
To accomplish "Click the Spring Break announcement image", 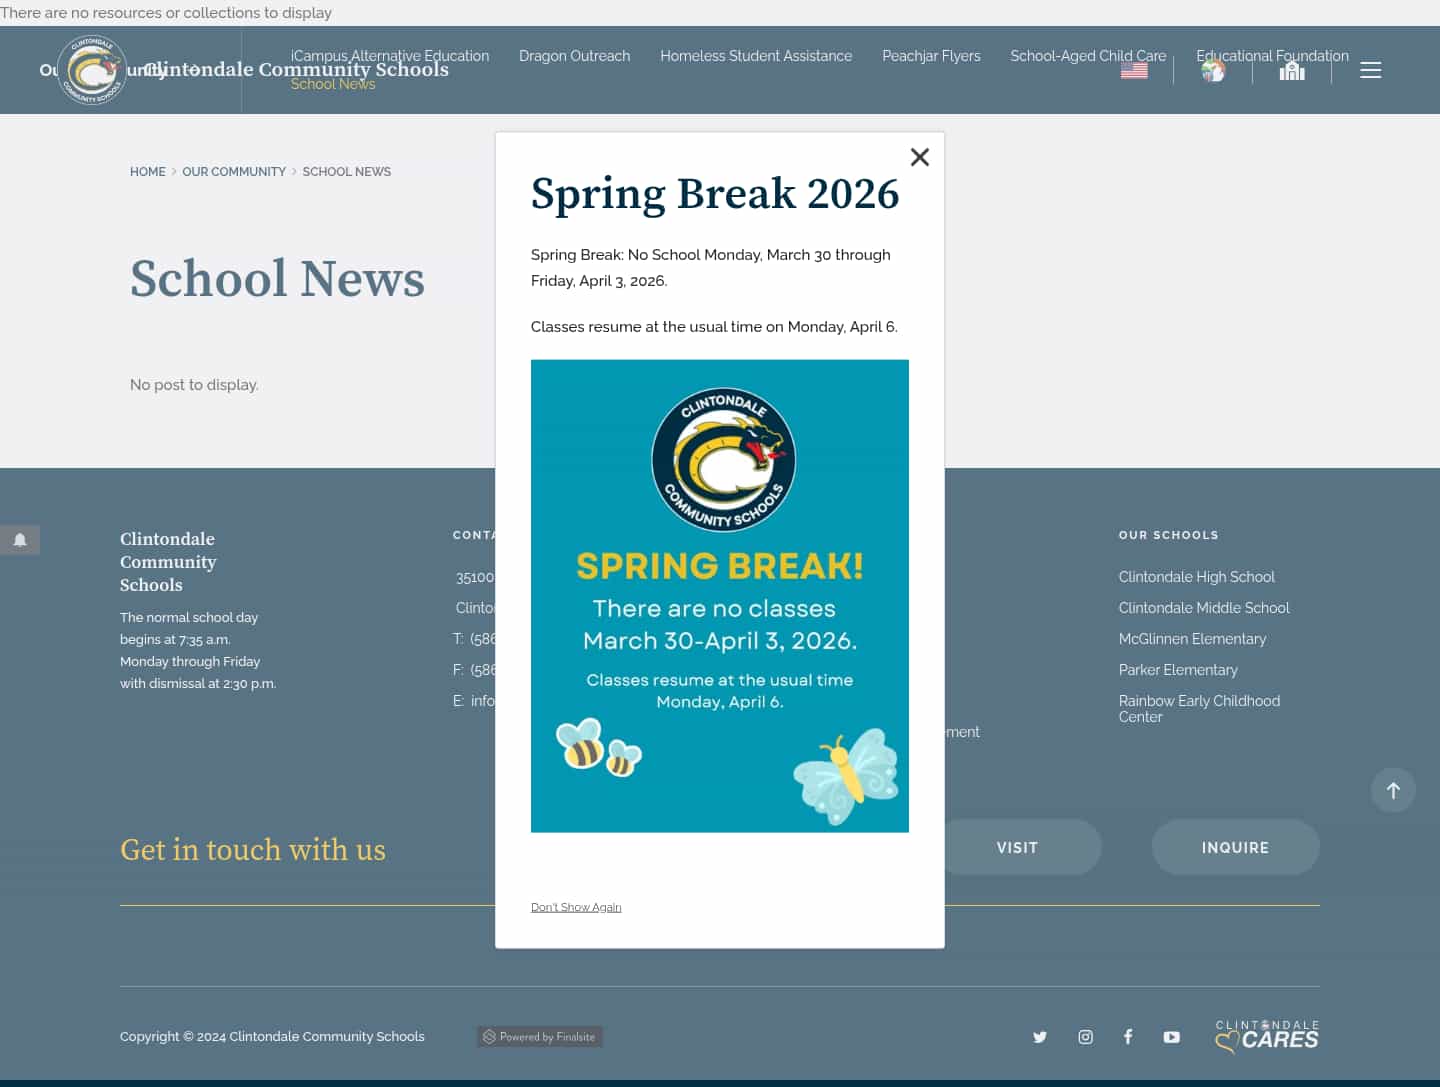I will coord(720,596).
